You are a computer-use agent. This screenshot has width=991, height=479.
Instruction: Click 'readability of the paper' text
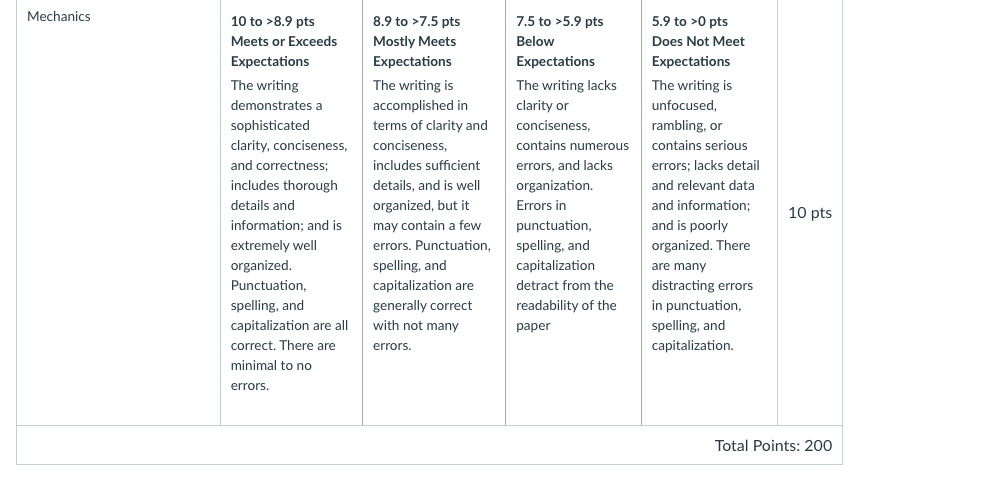coord(566,315)
